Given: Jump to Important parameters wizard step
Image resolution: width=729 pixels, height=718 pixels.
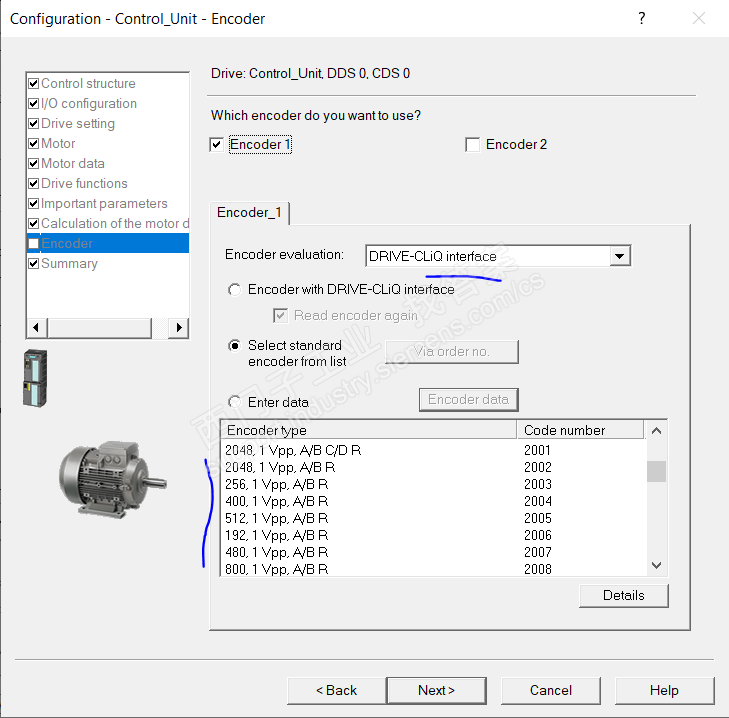Looking at the screenshot, I should pyautogui.click(x=104, y=203).
